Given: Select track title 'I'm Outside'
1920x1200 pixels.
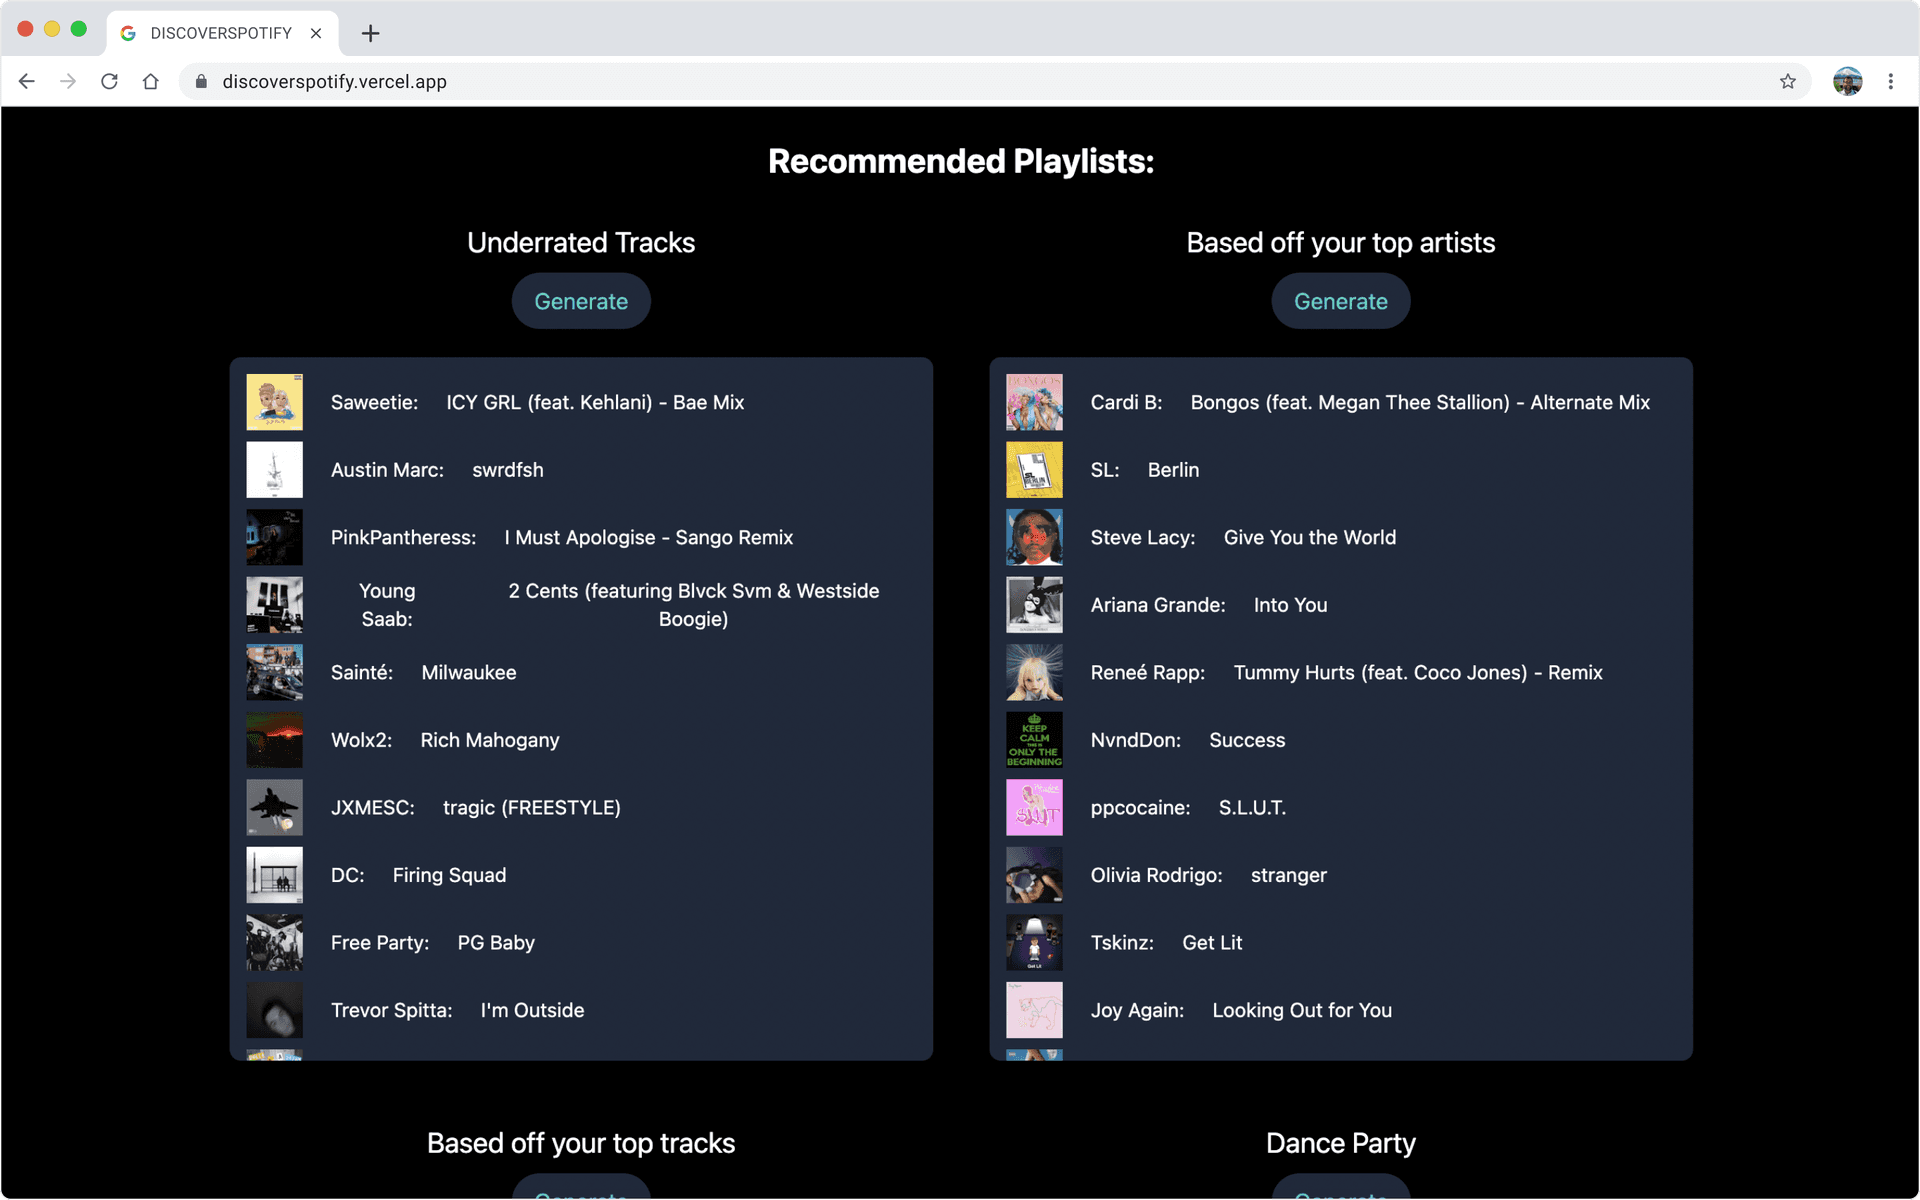Looking at the screenshot, I should [x=532, y=1010].
